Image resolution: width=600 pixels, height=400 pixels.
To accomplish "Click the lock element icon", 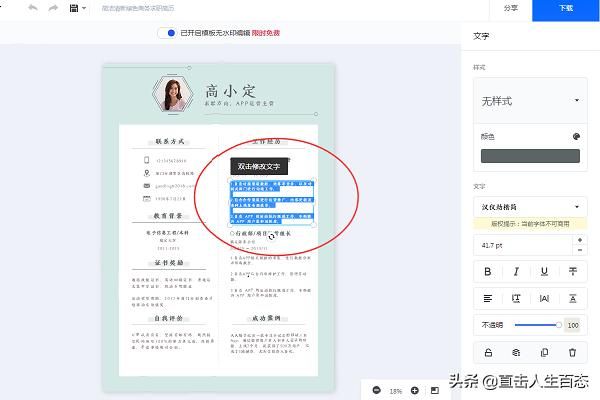I will click(488, 353).
